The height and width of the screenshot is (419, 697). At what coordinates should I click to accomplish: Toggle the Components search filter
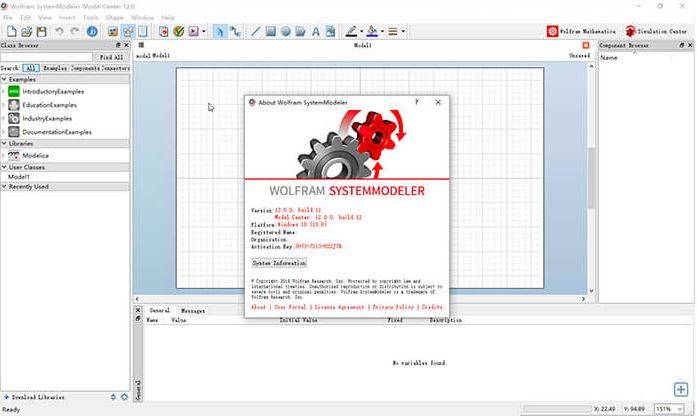84,68
